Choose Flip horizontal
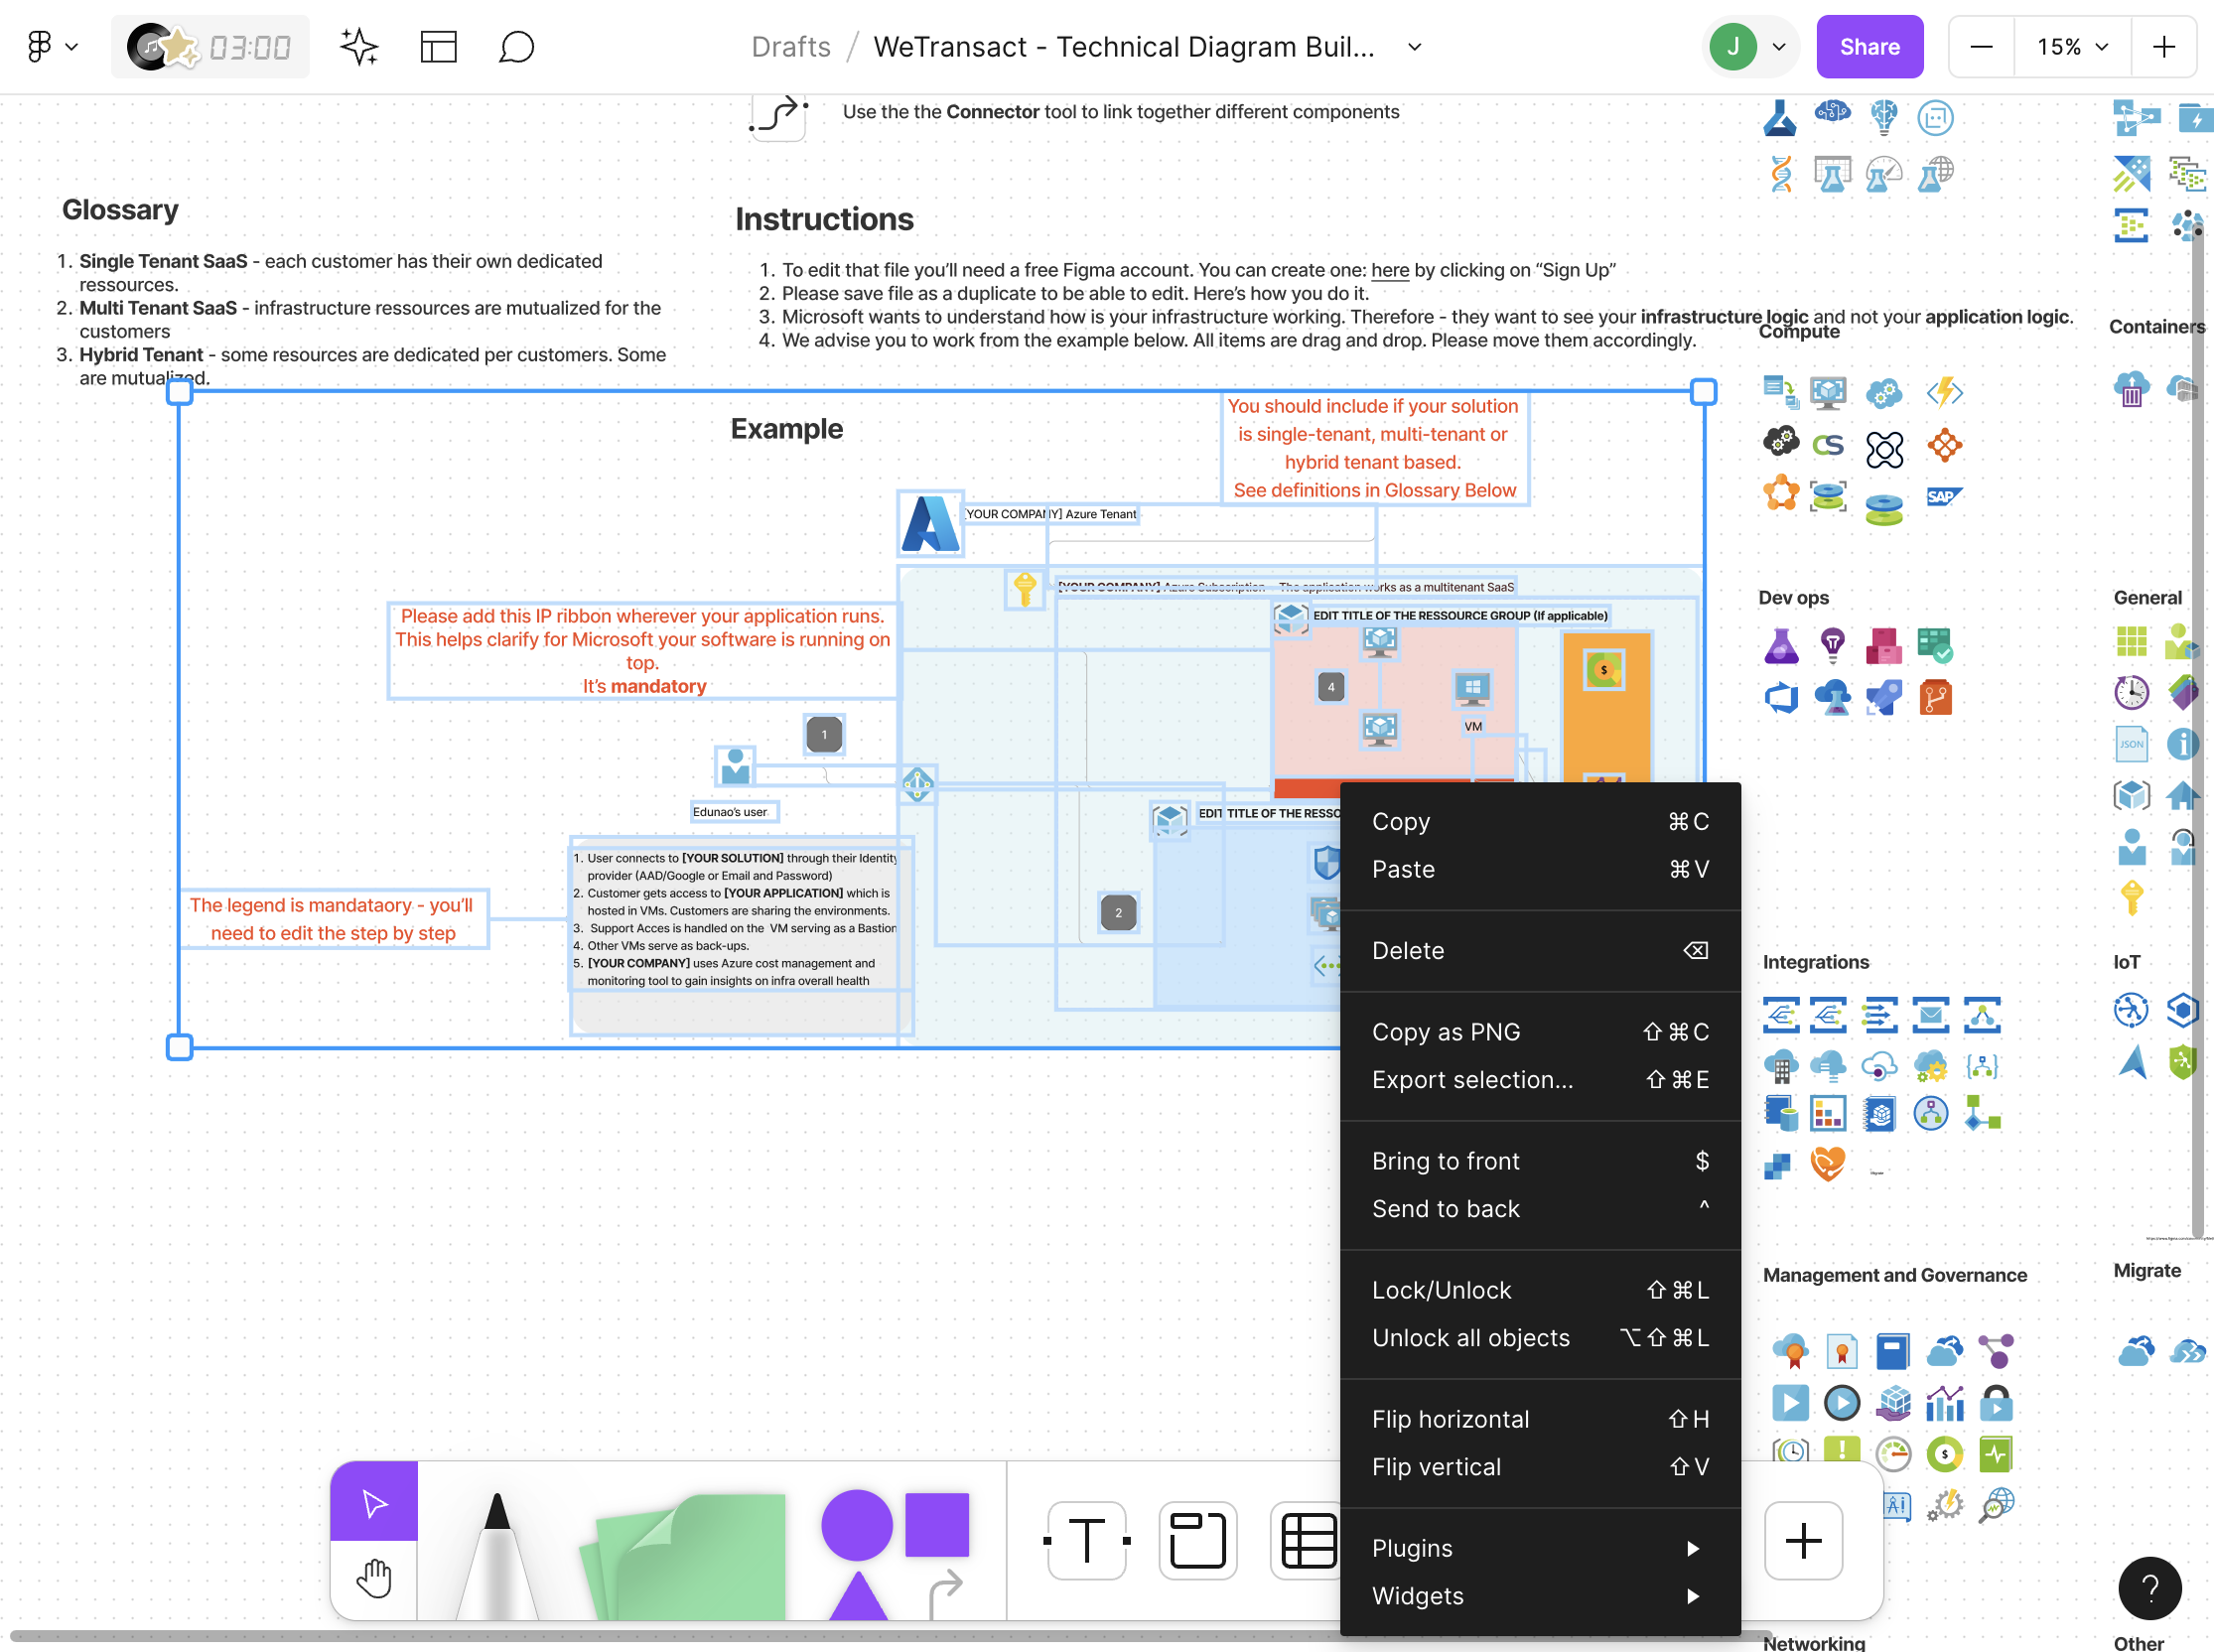2214x1652 pixels. (x=1540, y=1419)
